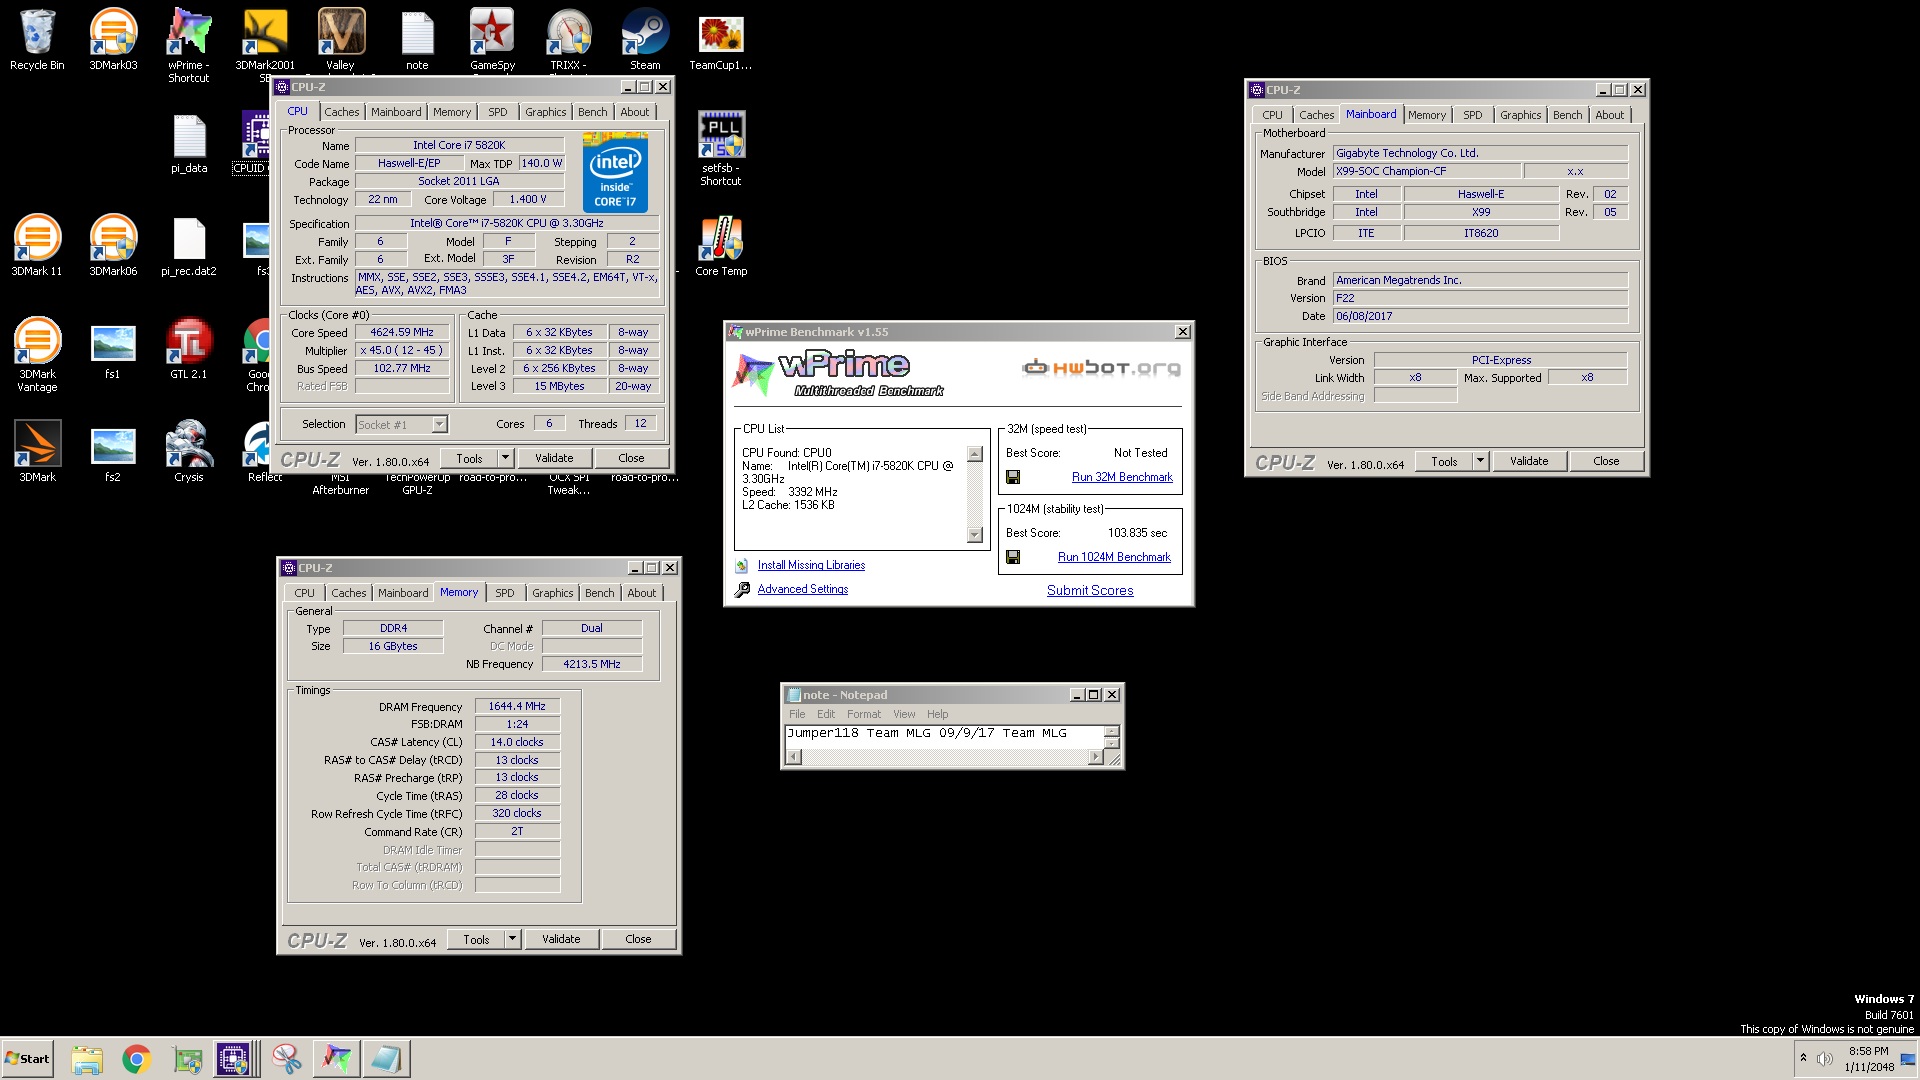
Task: Open the File menu in Notepad
Action: (797, 714)
